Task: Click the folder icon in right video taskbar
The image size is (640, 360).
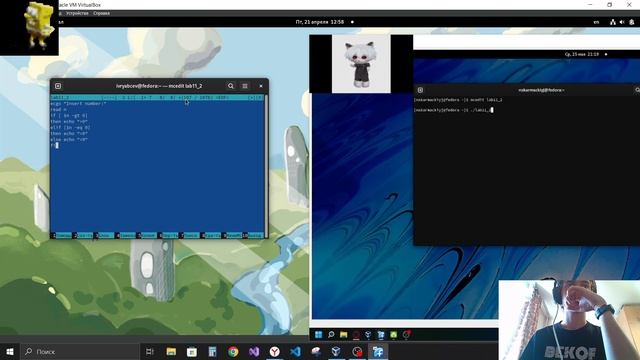Action: tap(344, 335)
